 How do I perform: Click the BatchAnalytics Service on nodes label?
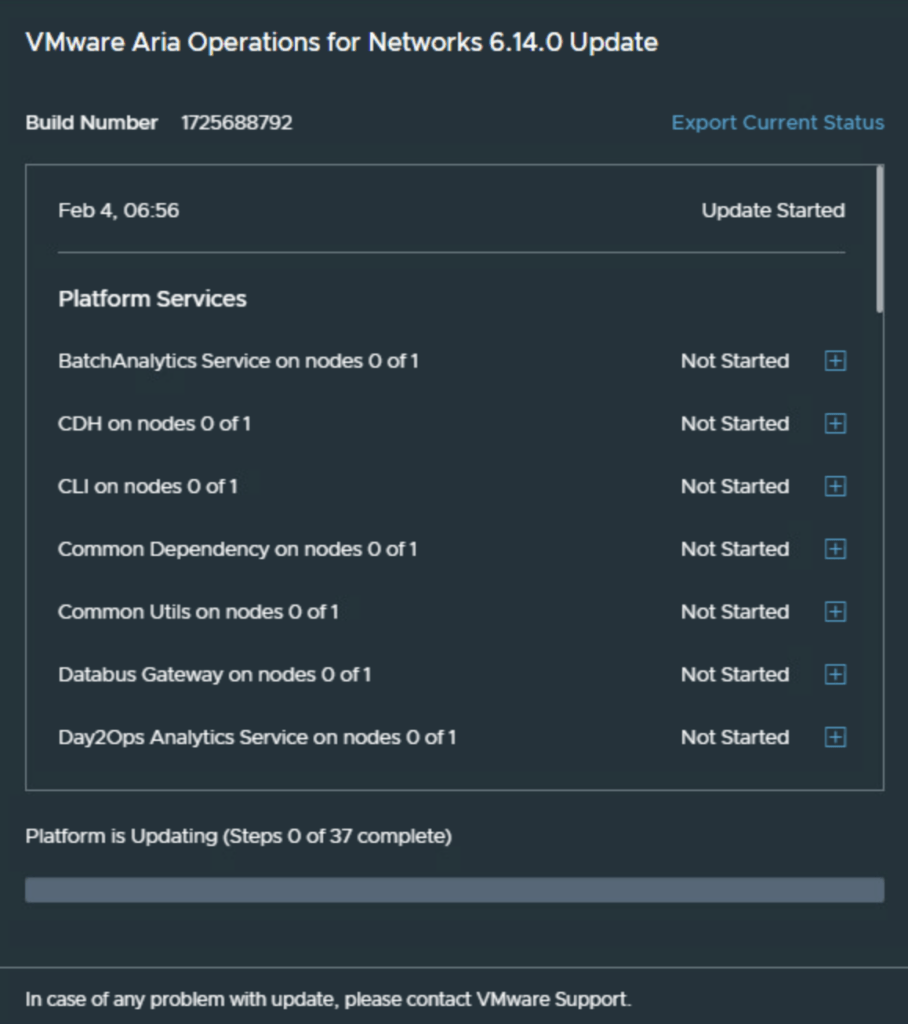pyautogui.click(x=238, y=361)
